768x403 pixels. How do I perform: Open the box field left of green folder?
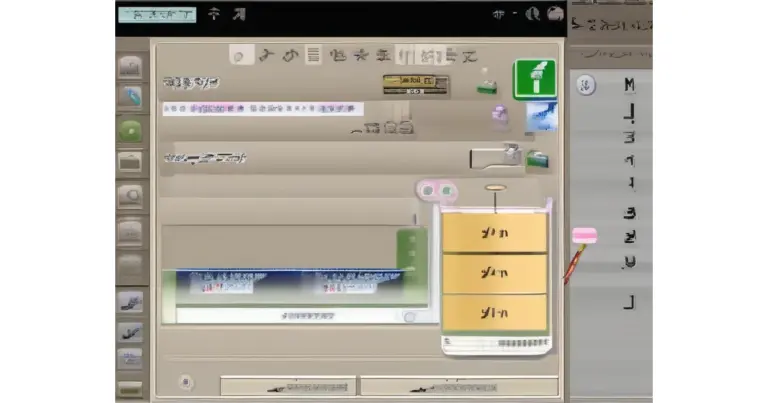pos(495,157)
